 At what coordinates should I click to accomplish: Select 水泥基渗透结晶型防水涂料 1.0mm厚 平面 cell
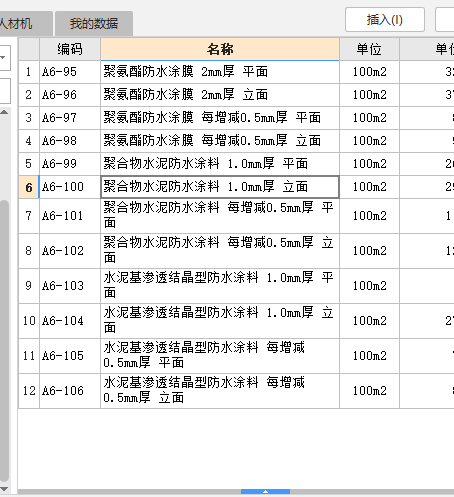(220, 286)
